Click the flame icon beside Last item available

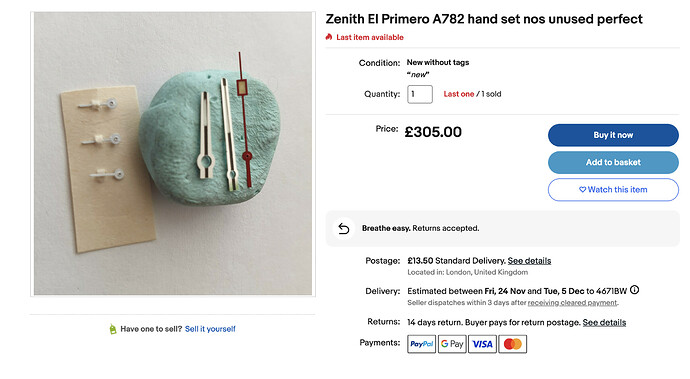329,37
